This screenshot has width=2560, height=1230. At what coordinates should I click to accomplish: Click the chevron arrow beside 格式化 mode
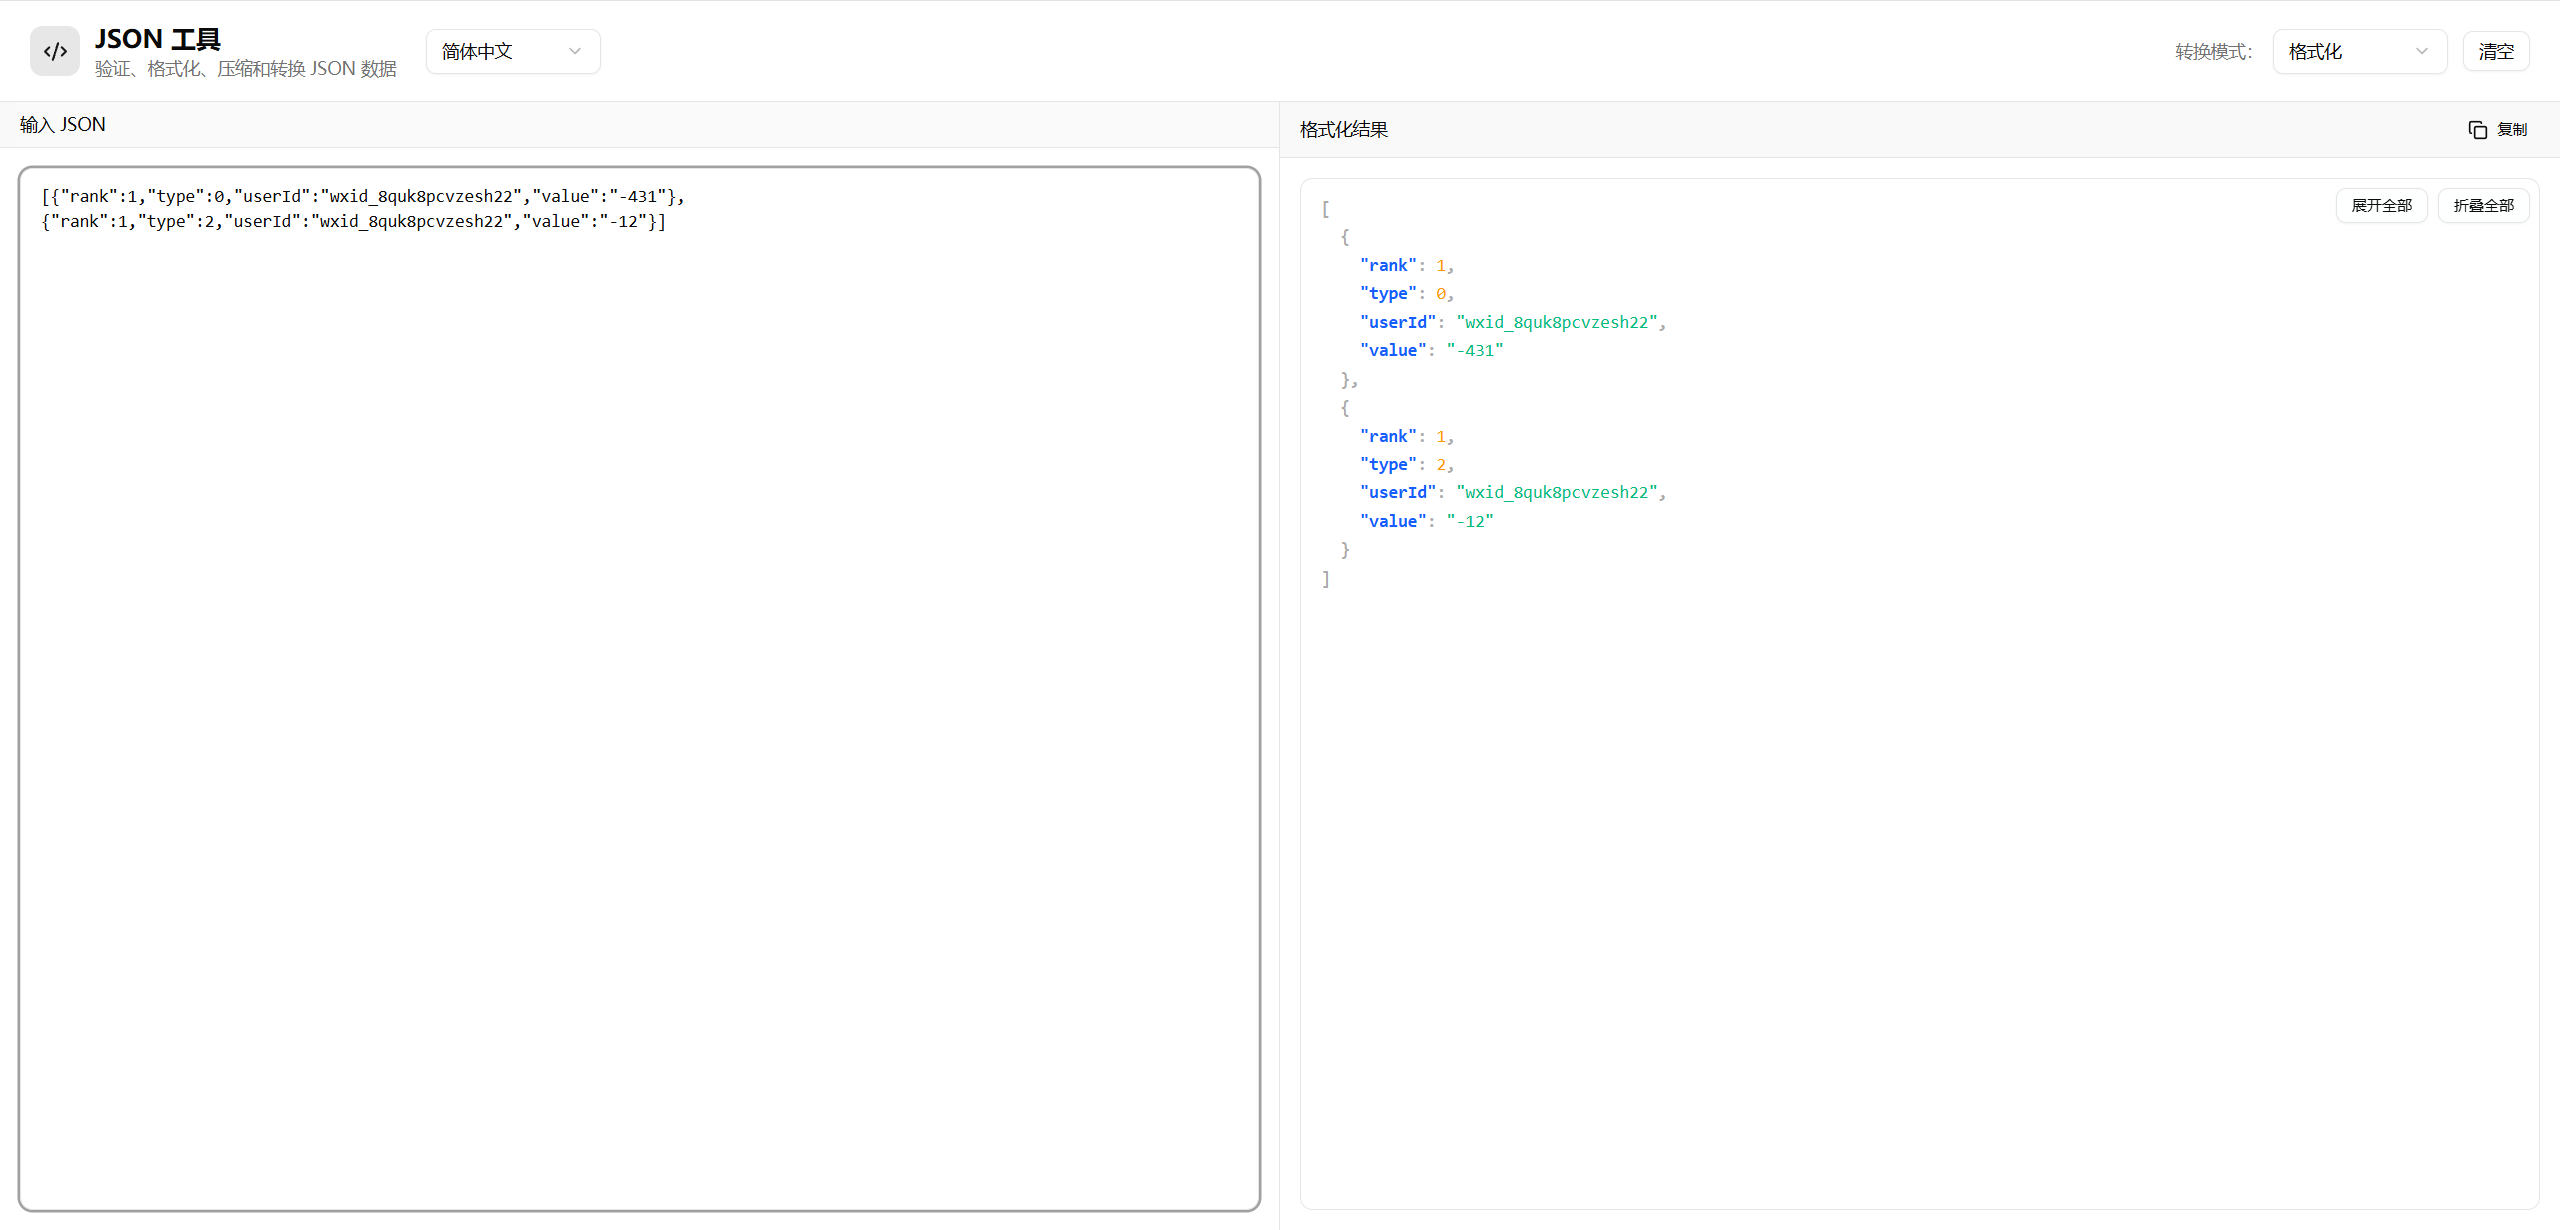[2421, 51]
